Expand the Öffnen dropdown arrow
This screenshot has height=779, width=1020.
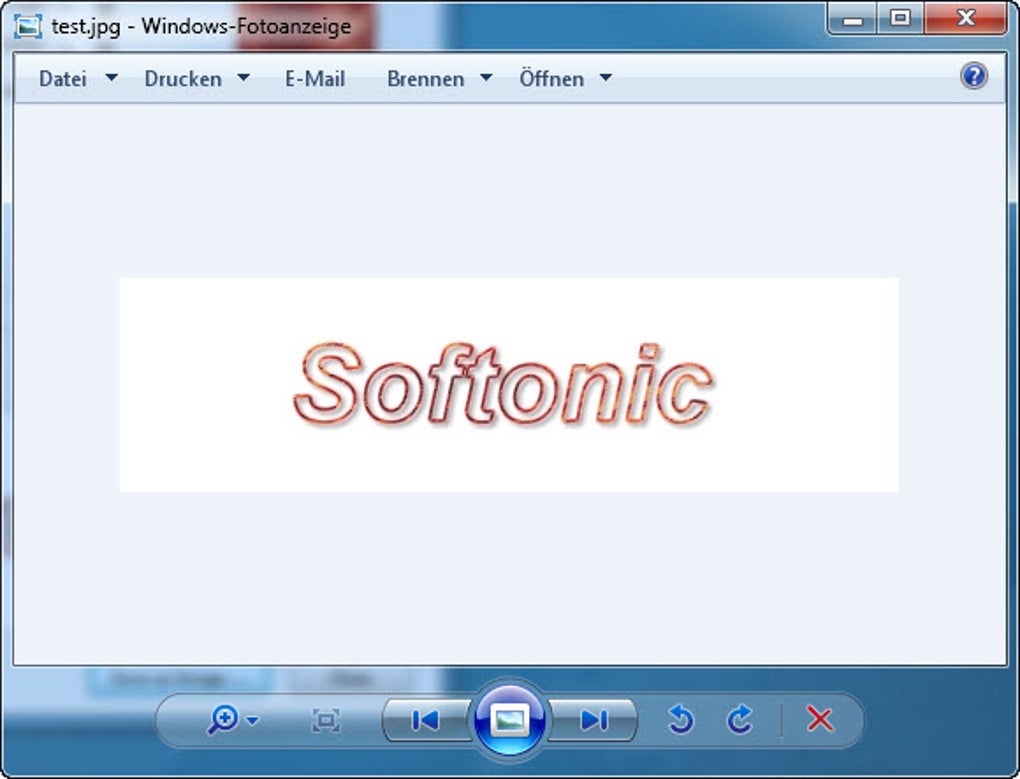(606, 77)
